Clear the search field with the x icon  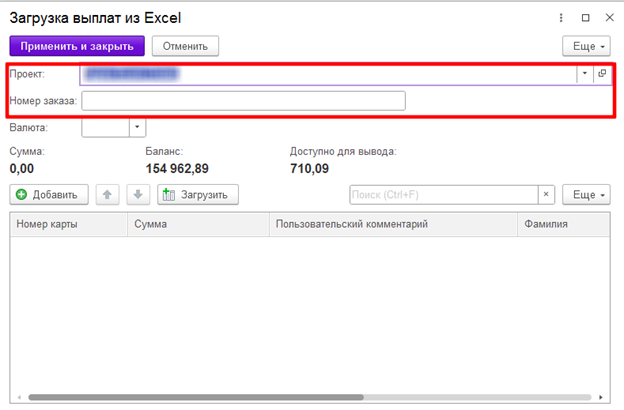coord(546,194)
